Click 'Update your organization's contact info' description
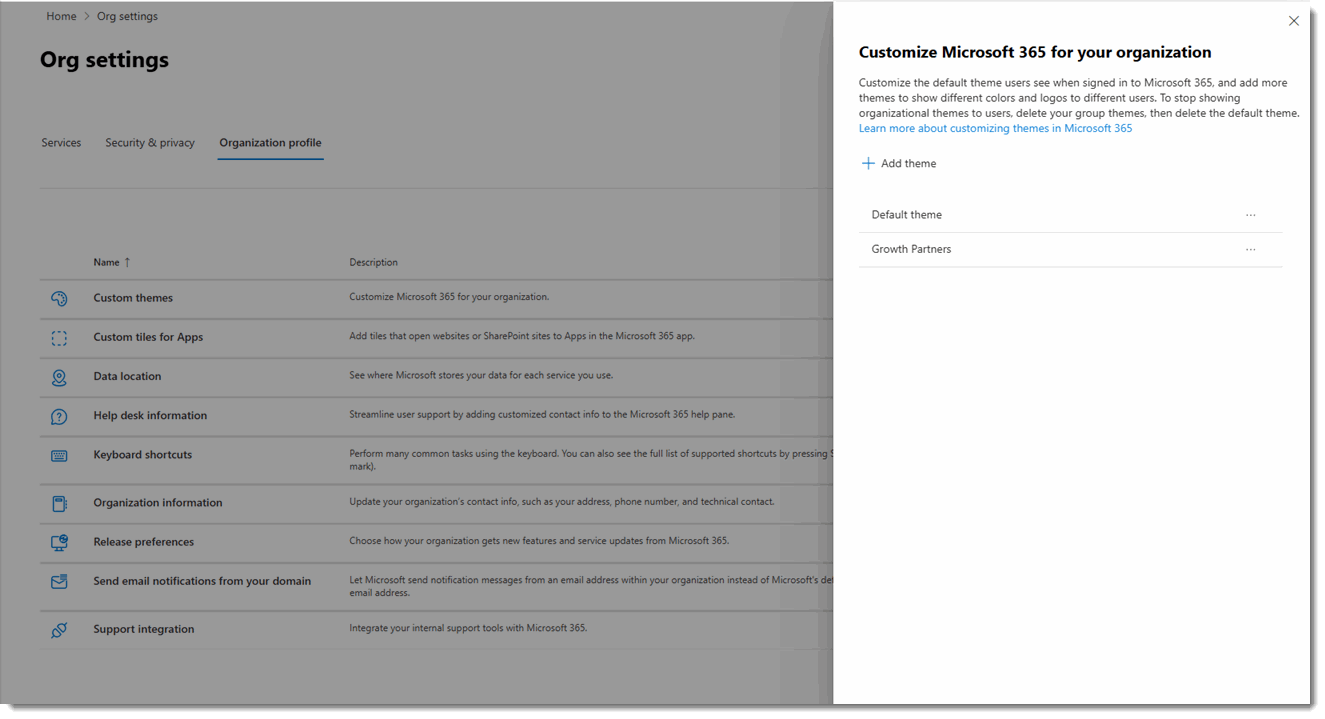Image resolution: width=1325 pixels, height=719 pixels. (x=561, y=501)
